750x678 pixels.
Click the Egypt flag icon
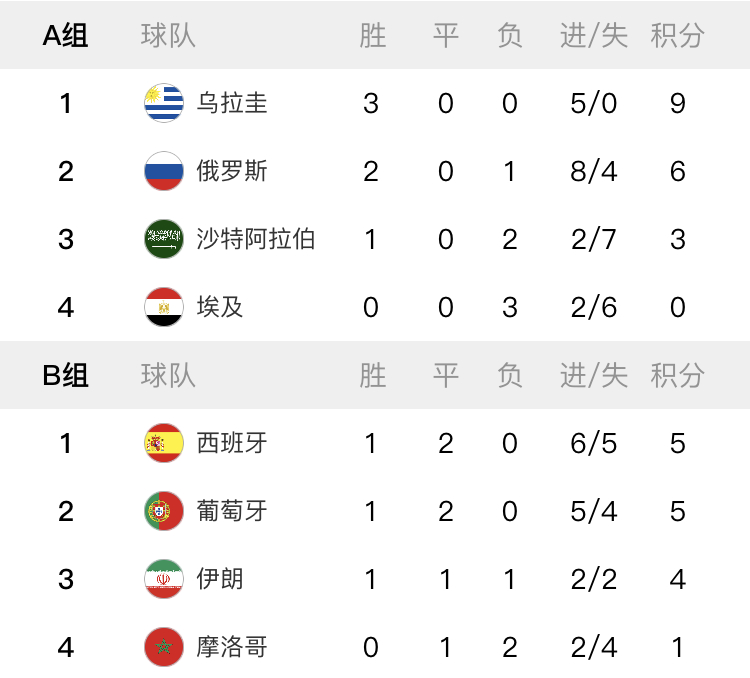[164, 307]
